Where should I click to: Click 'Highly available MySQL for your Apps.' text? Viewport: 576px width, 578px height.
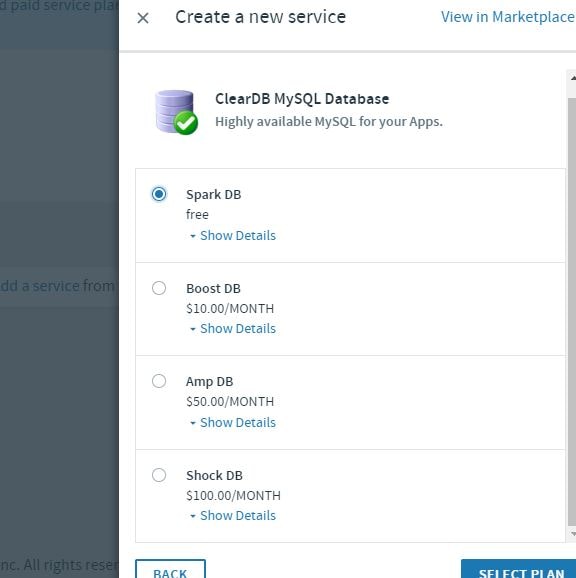pyautogui.click(x=329, y=122)
